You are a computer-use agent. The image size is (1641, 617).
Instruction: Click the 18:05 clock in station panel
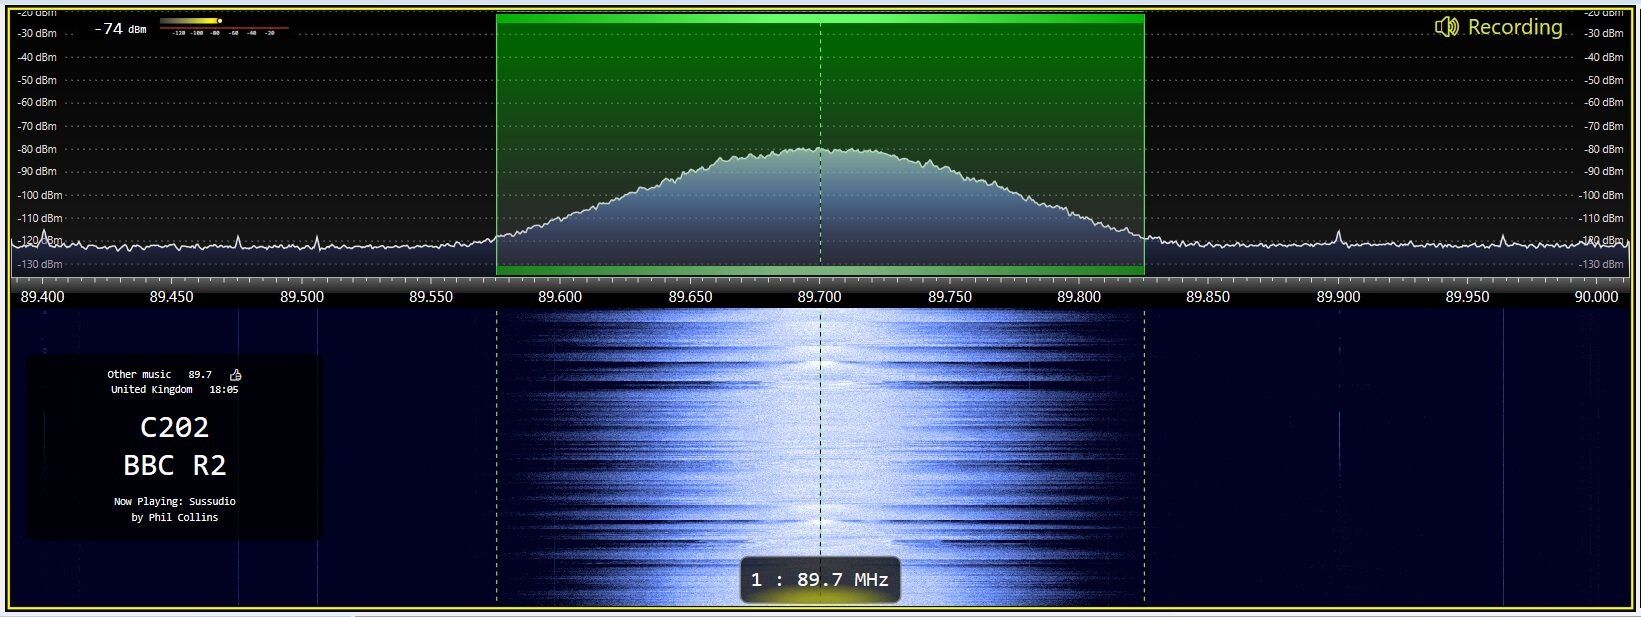pos(224,389)
